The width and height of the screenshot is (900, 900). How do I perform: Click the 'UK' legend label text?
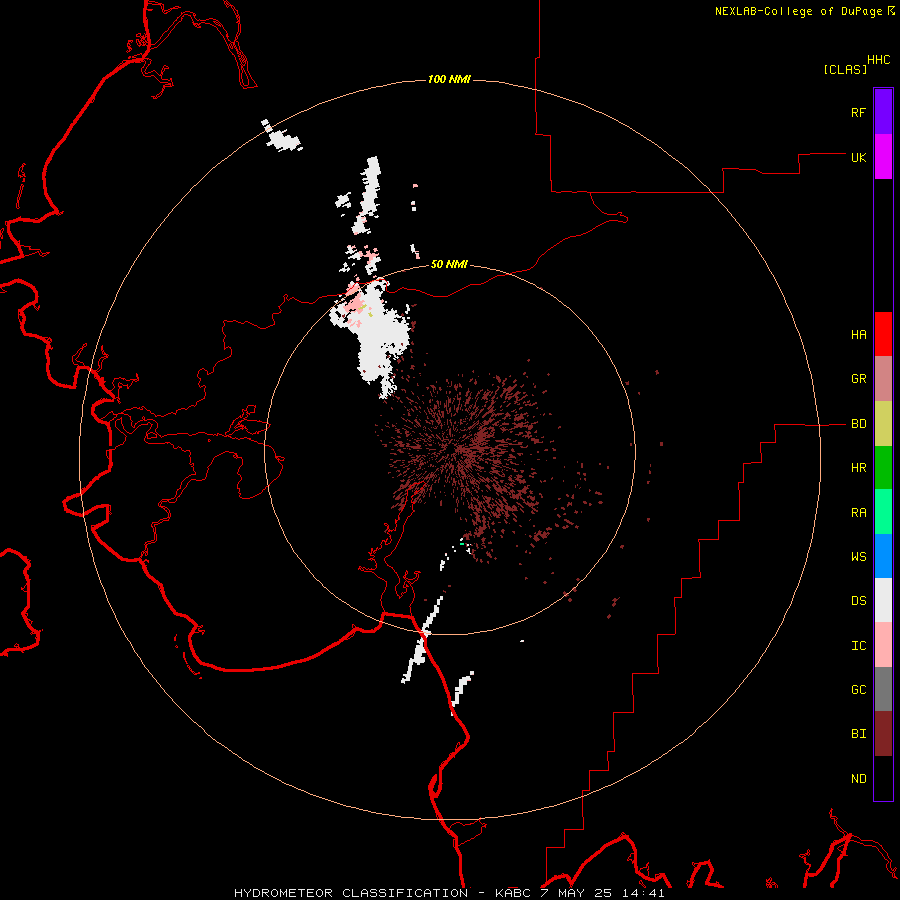[858, 157]
